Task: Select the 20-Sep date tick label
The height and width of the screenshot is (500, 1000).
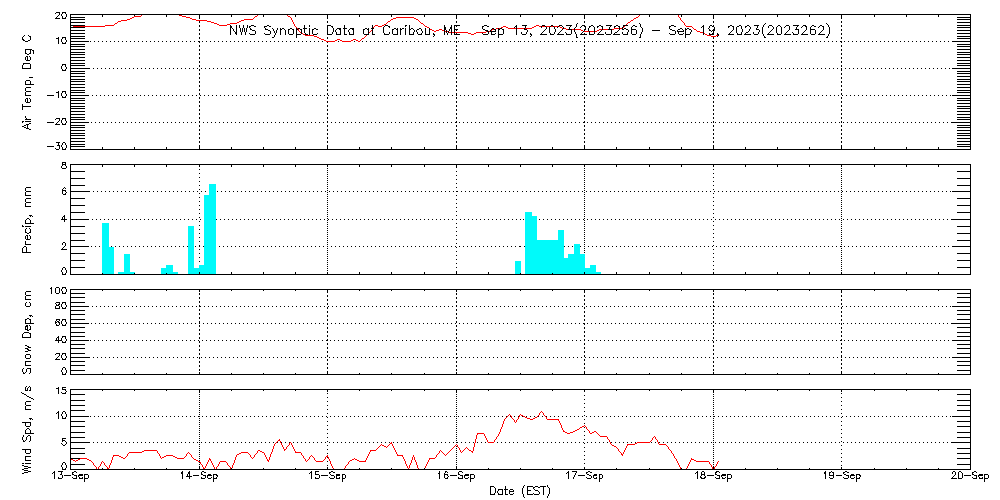Action: tap(969, 477)
